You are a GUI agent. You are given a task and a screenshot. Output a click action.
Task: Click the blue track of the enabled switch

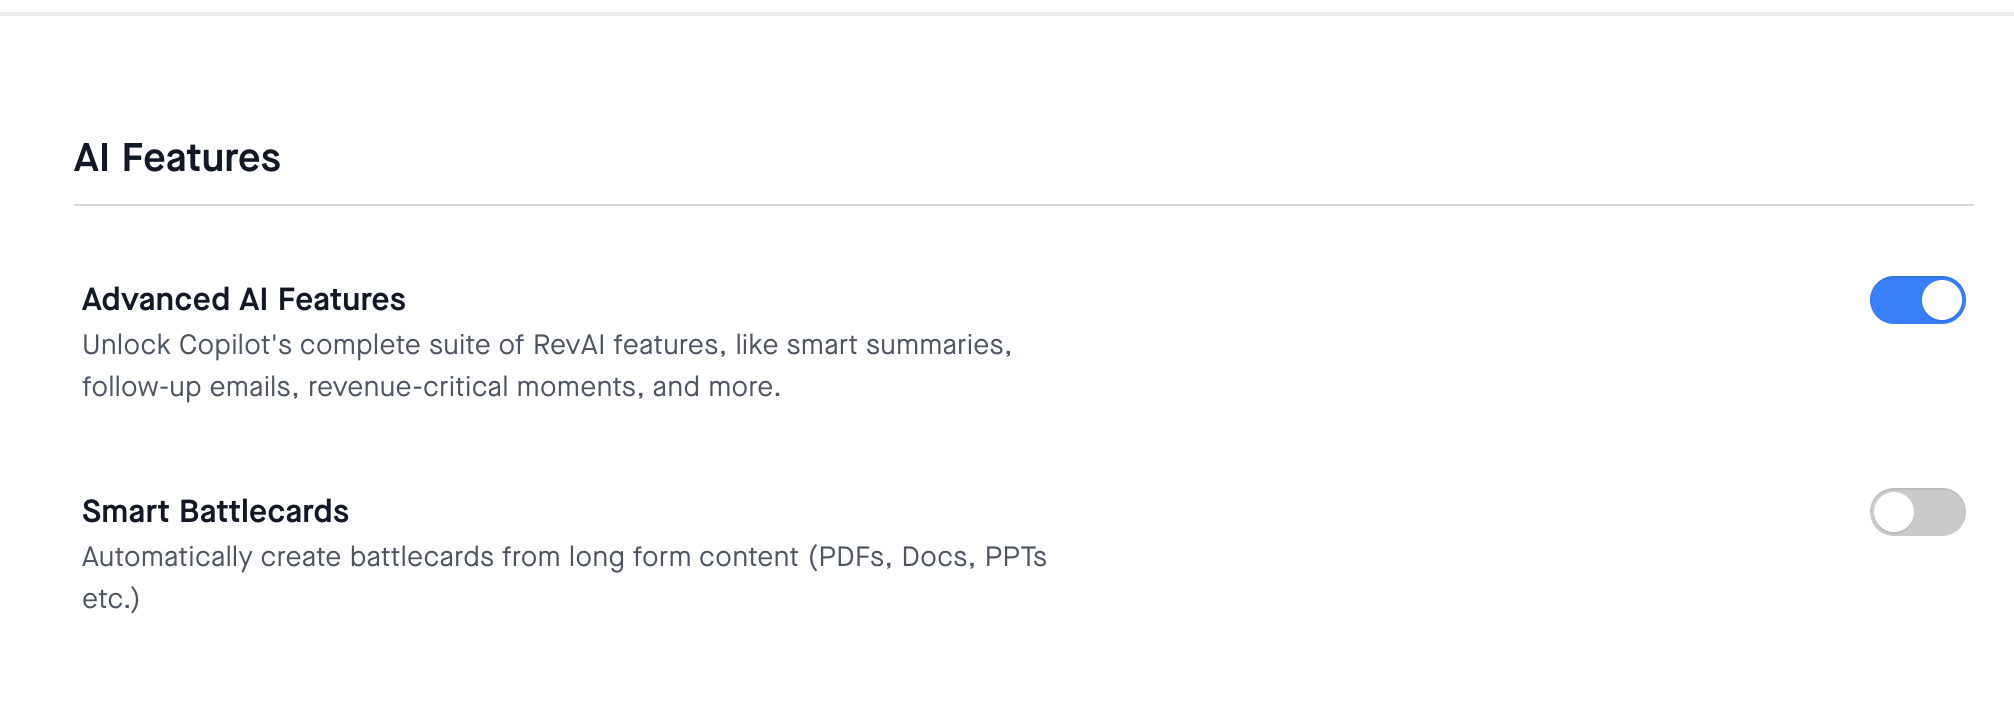tap(1894, 300)
